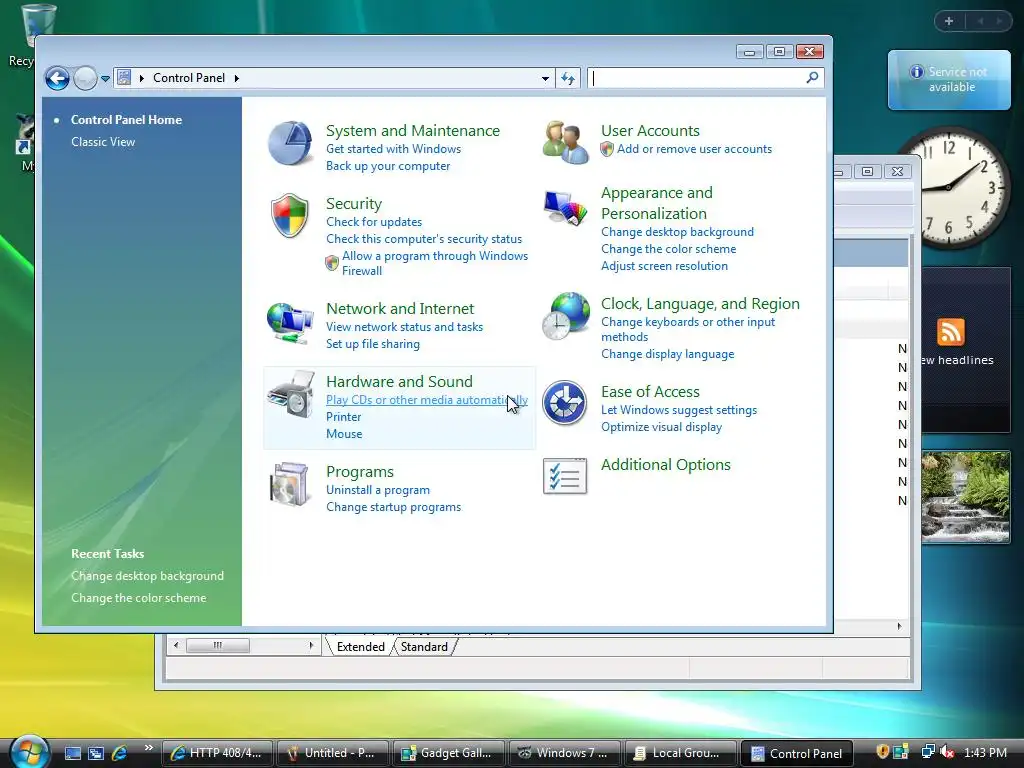Click the muted volume tray icon
The width and height of the screenshot is (1024, 768).
(946, 753)
